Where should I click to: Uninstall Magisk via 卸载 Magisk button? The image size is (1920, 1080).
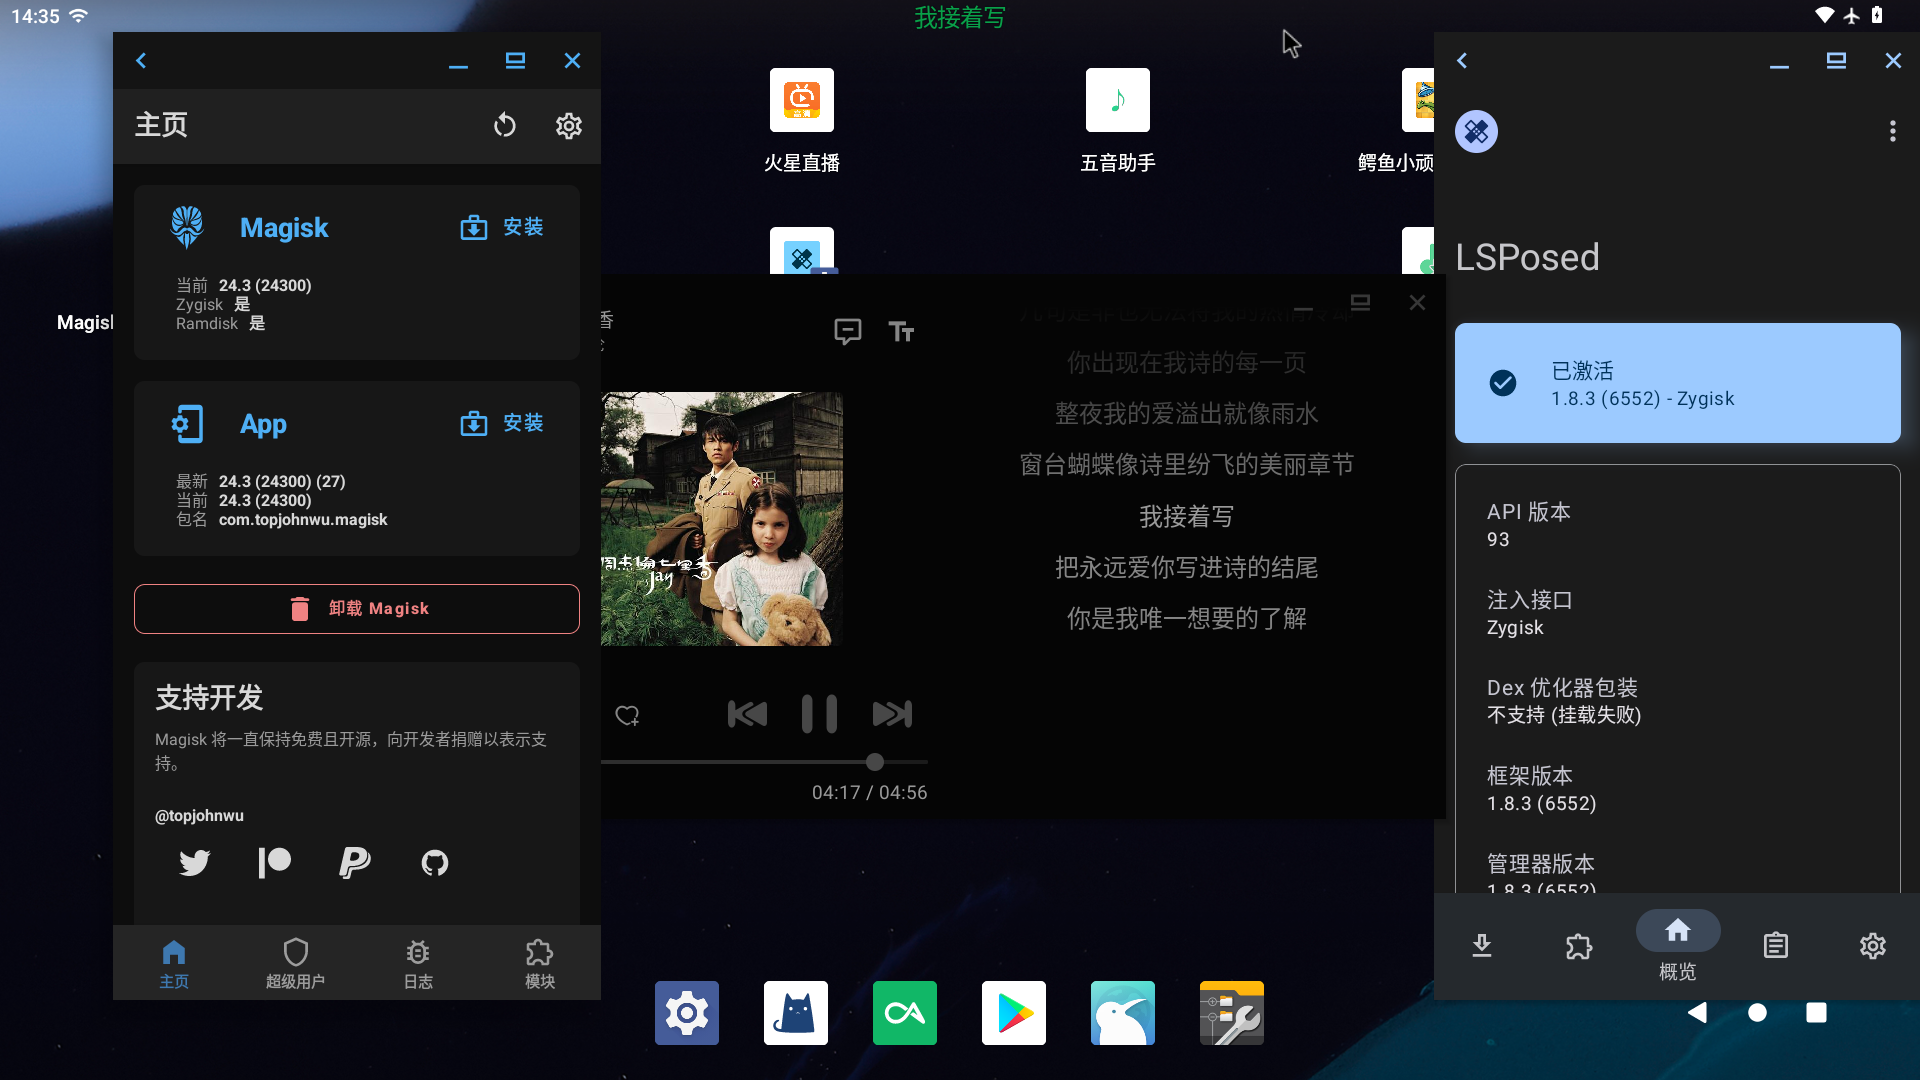[x=356, y=608]
